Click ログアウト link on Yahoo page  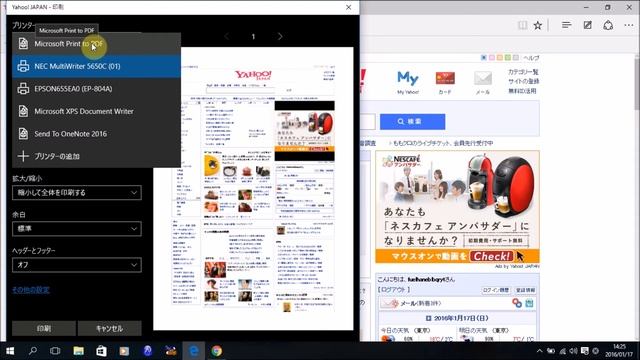pyautogui.click(x=393, y=289)
